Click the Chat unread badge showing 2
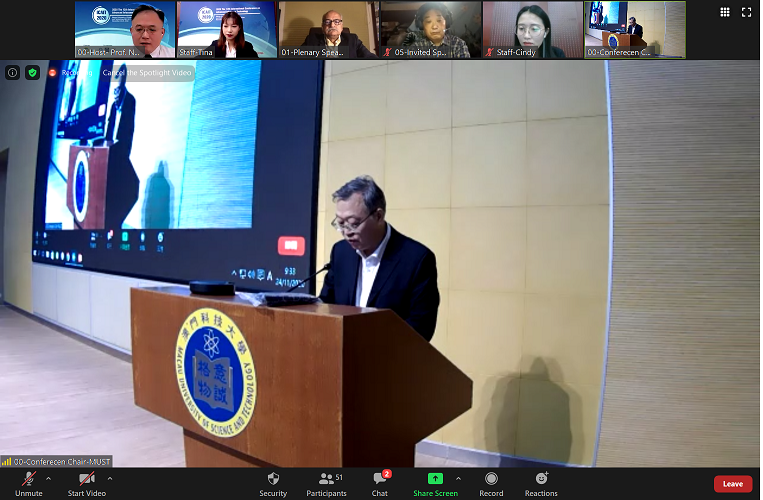The height and width of the screenshot is (500, 763). pos(386,474)
